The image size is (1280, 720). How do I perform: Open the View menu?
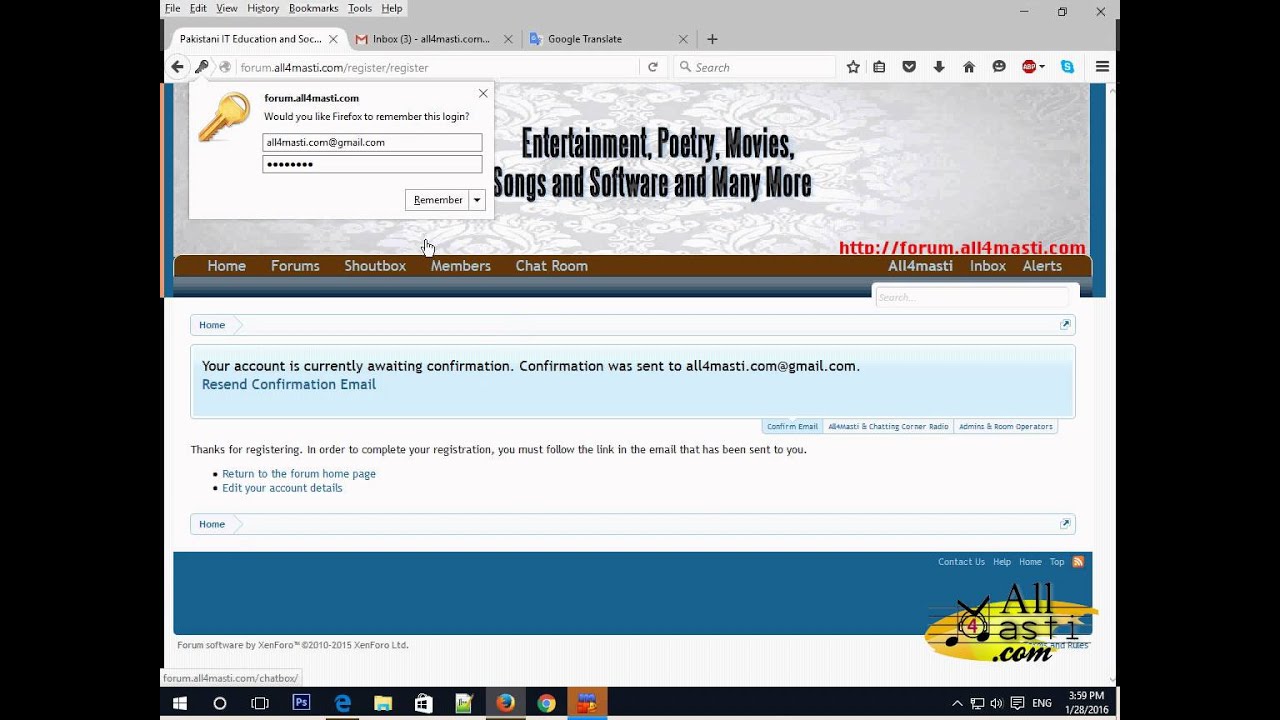pos(227,8)
